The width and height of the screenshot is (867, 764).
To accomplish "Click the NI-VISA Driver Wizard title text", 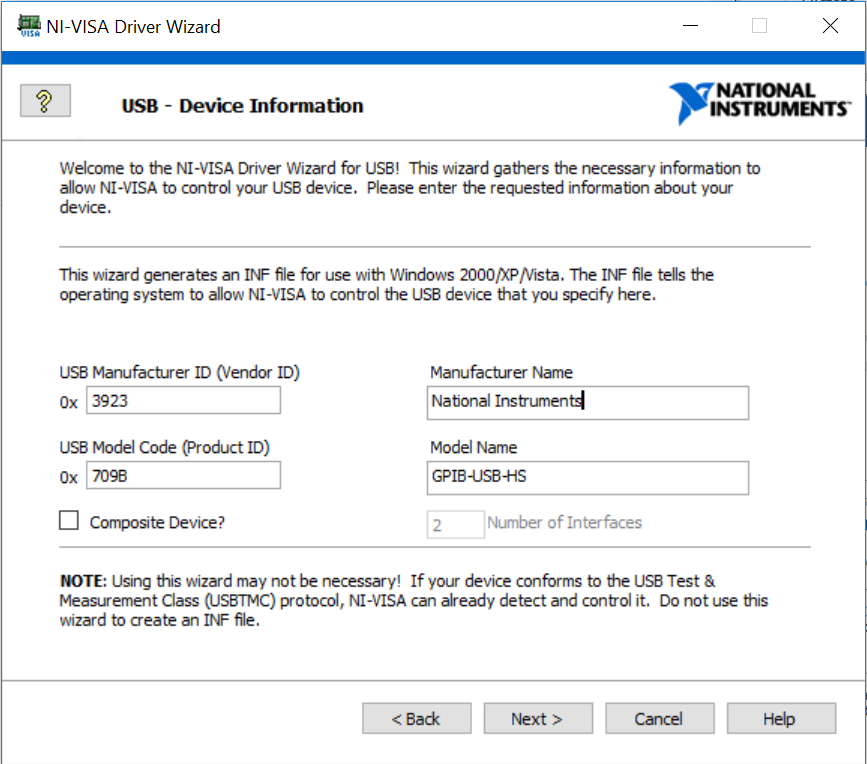I will pos(133,27).
